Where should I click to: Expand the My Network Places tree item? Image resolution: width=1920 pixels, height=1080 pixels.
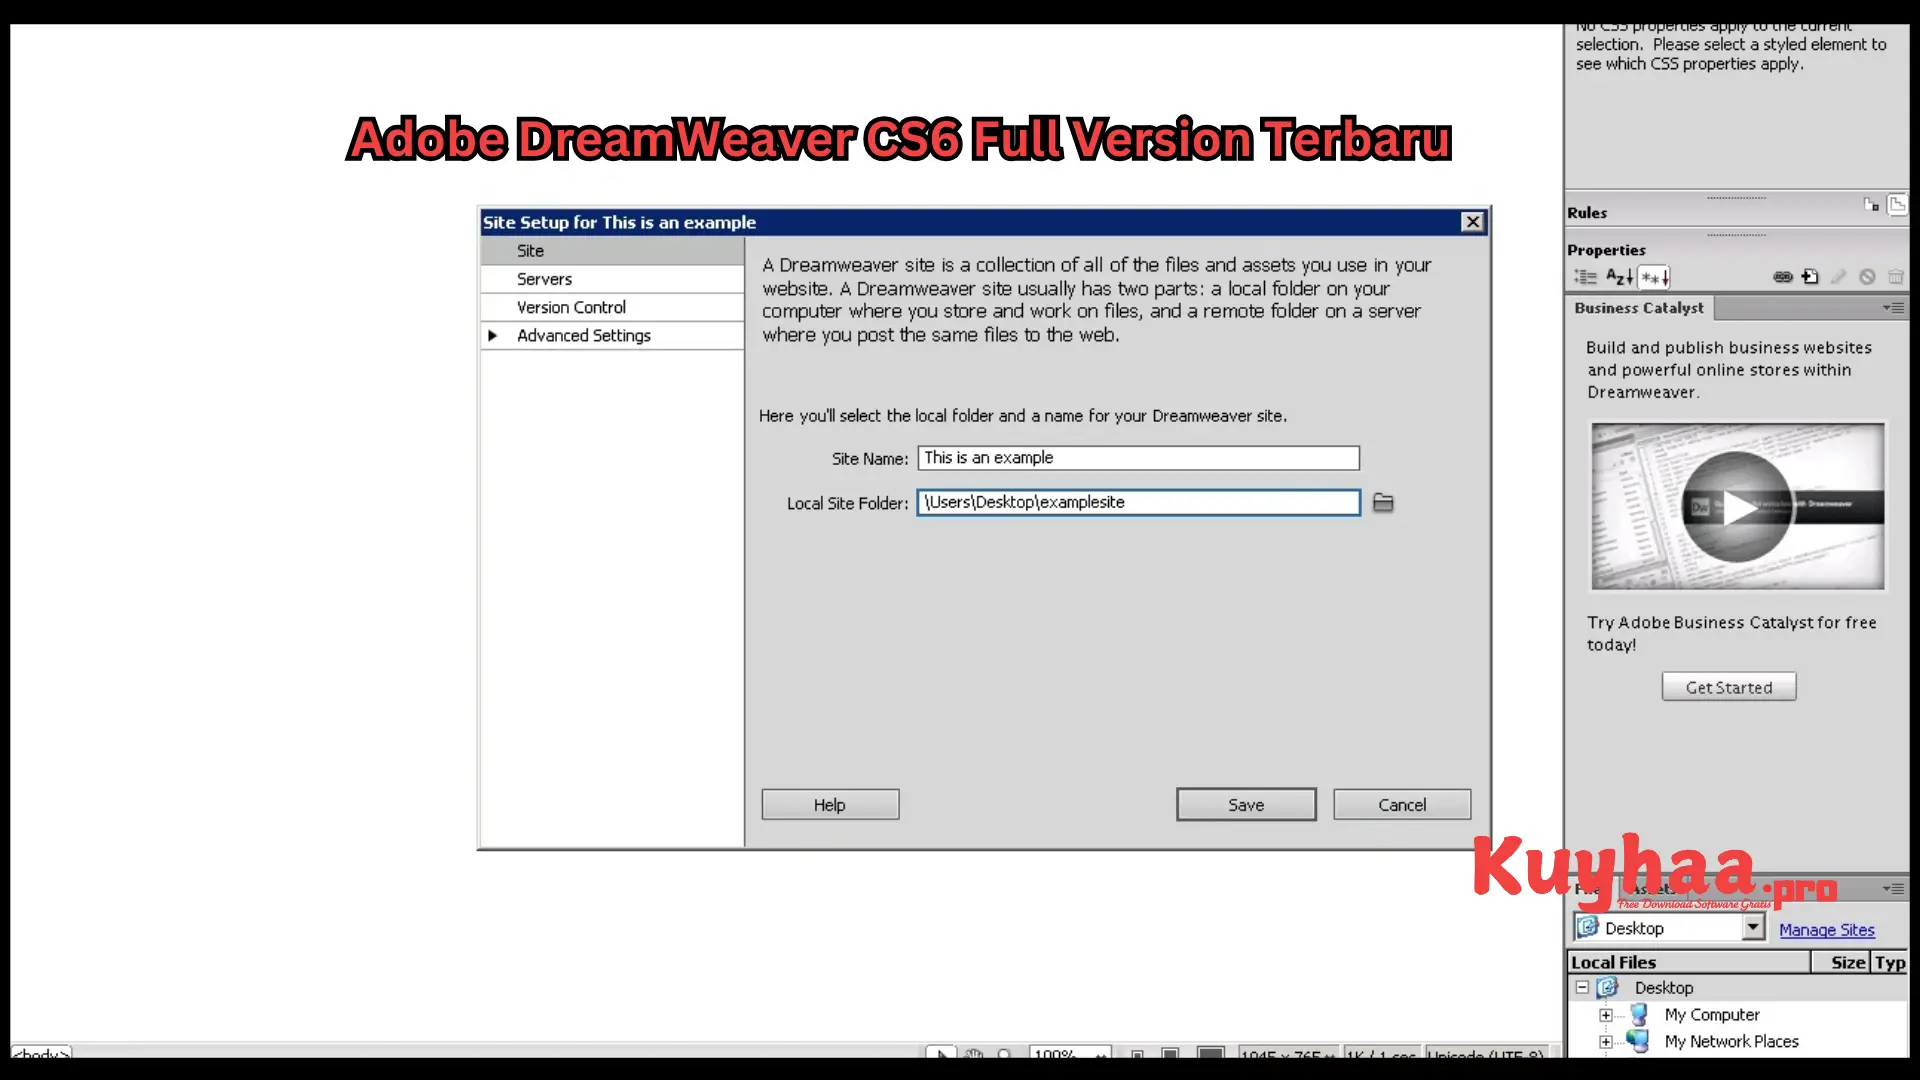click(1606, 1040)
